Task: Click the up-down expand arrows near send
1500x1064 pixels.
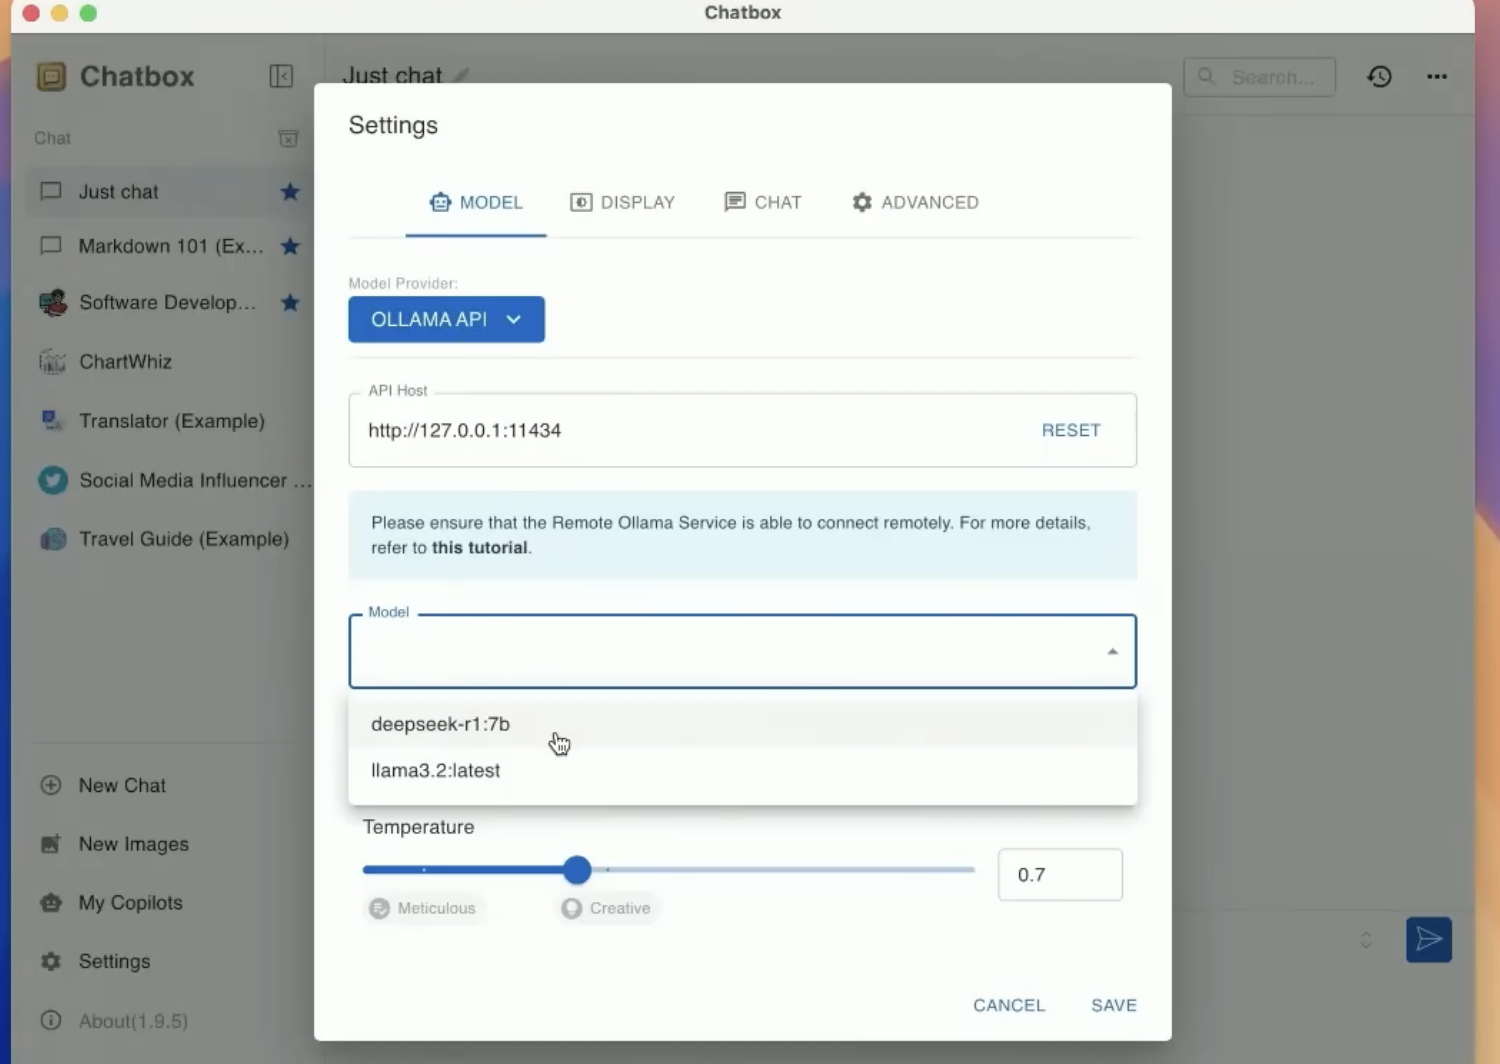Action: coord(1366,940)
